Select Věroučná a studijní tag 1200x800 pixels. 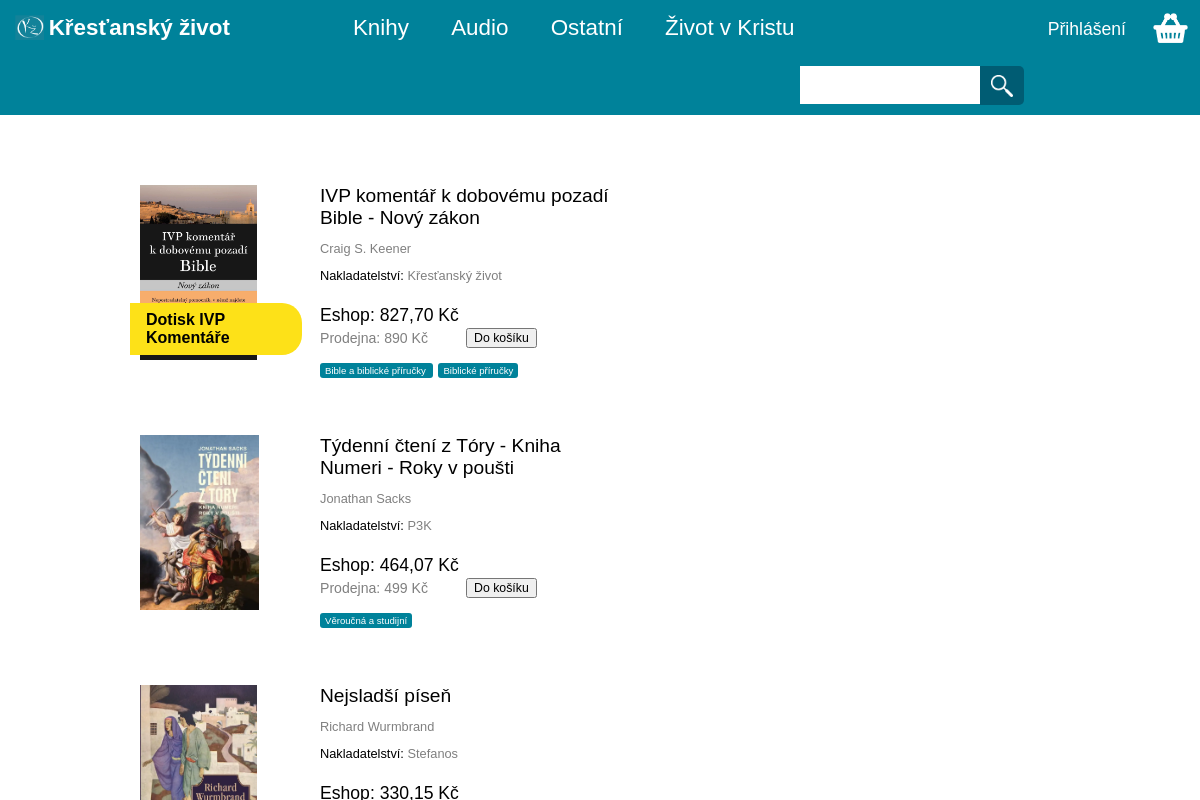pyautogui.click(x=366, y=621)
